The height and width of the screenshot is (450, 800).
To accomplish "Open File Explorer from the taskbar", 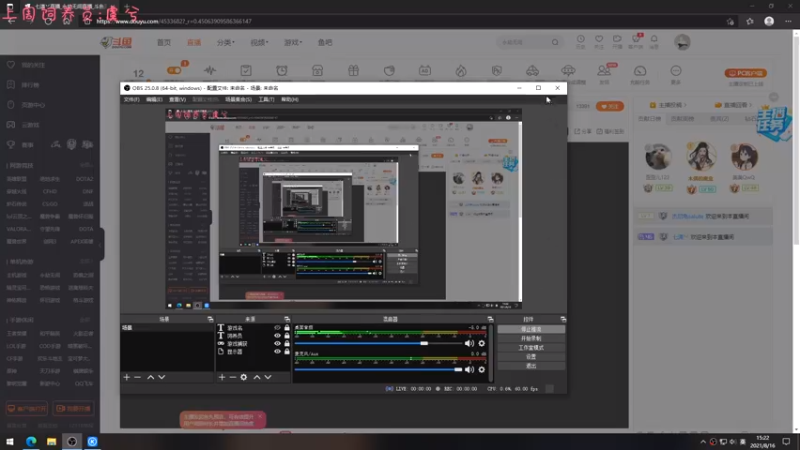I will click(x=52, y=441).
